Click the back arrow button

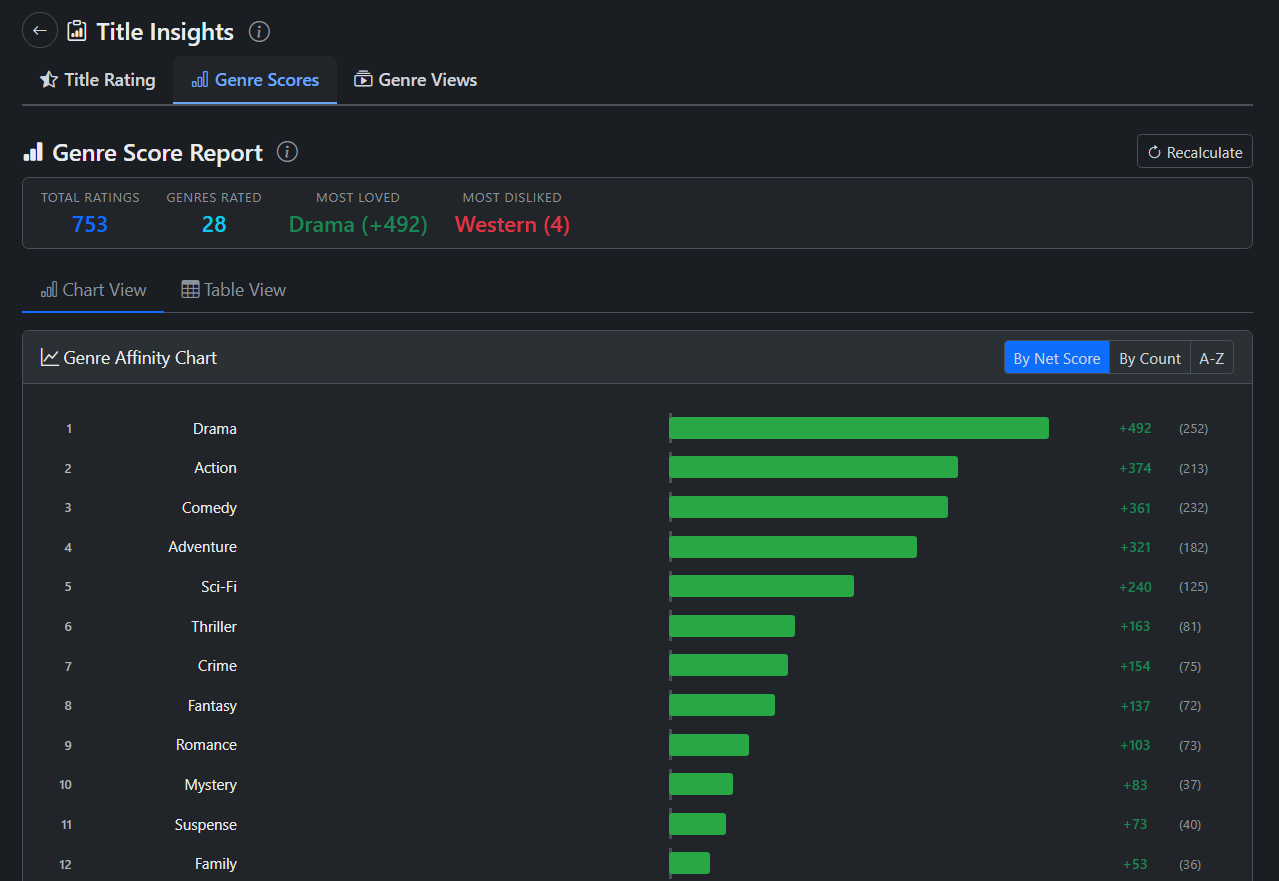click(40, 31)
